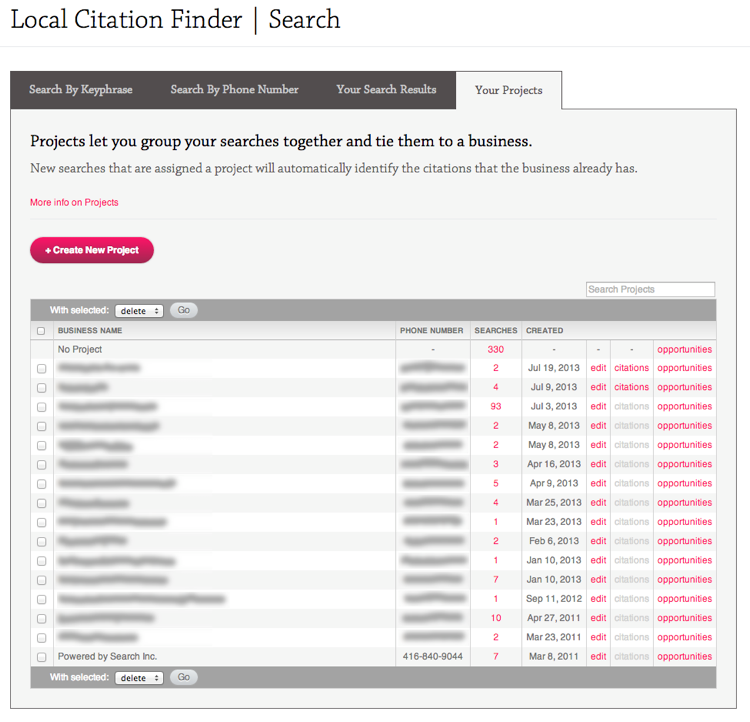Viewport: 750px width, 722px height.
Task: Open opportunities for Powered by Search Inc.
Action: tap(684, 656)
